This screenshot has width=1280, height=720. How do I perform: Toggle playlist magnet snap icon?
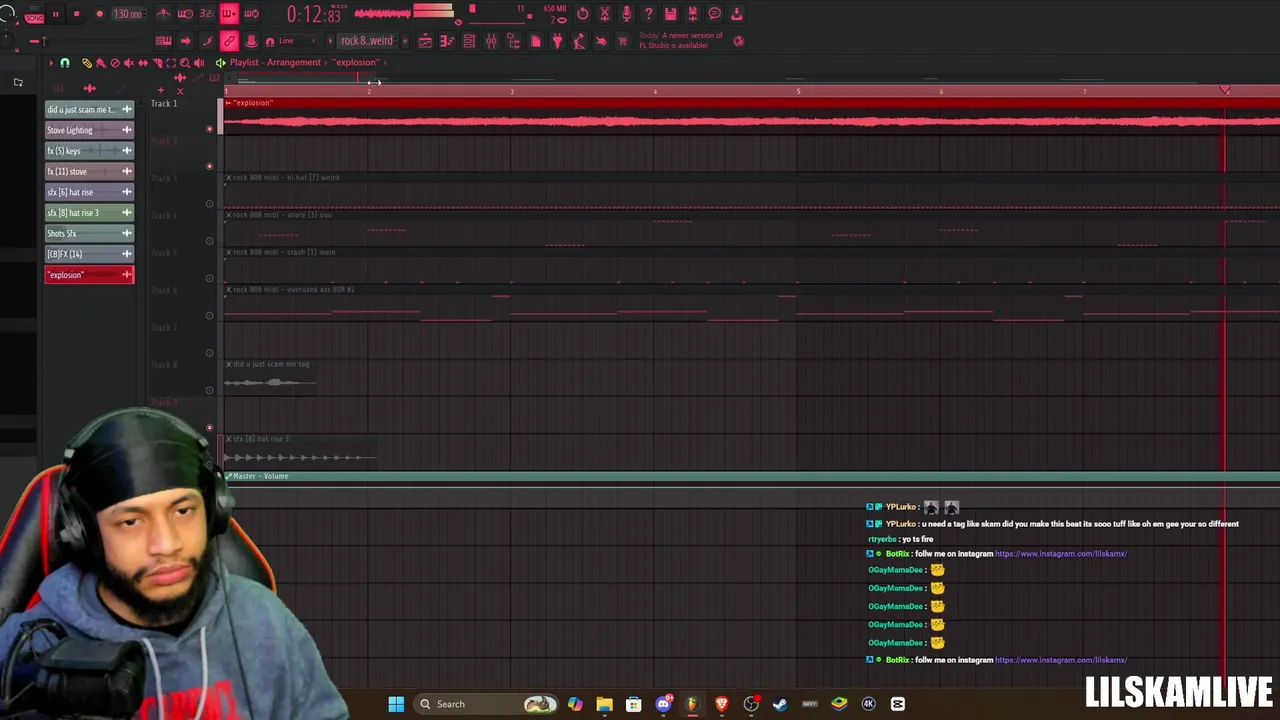(x=65, y=63)
